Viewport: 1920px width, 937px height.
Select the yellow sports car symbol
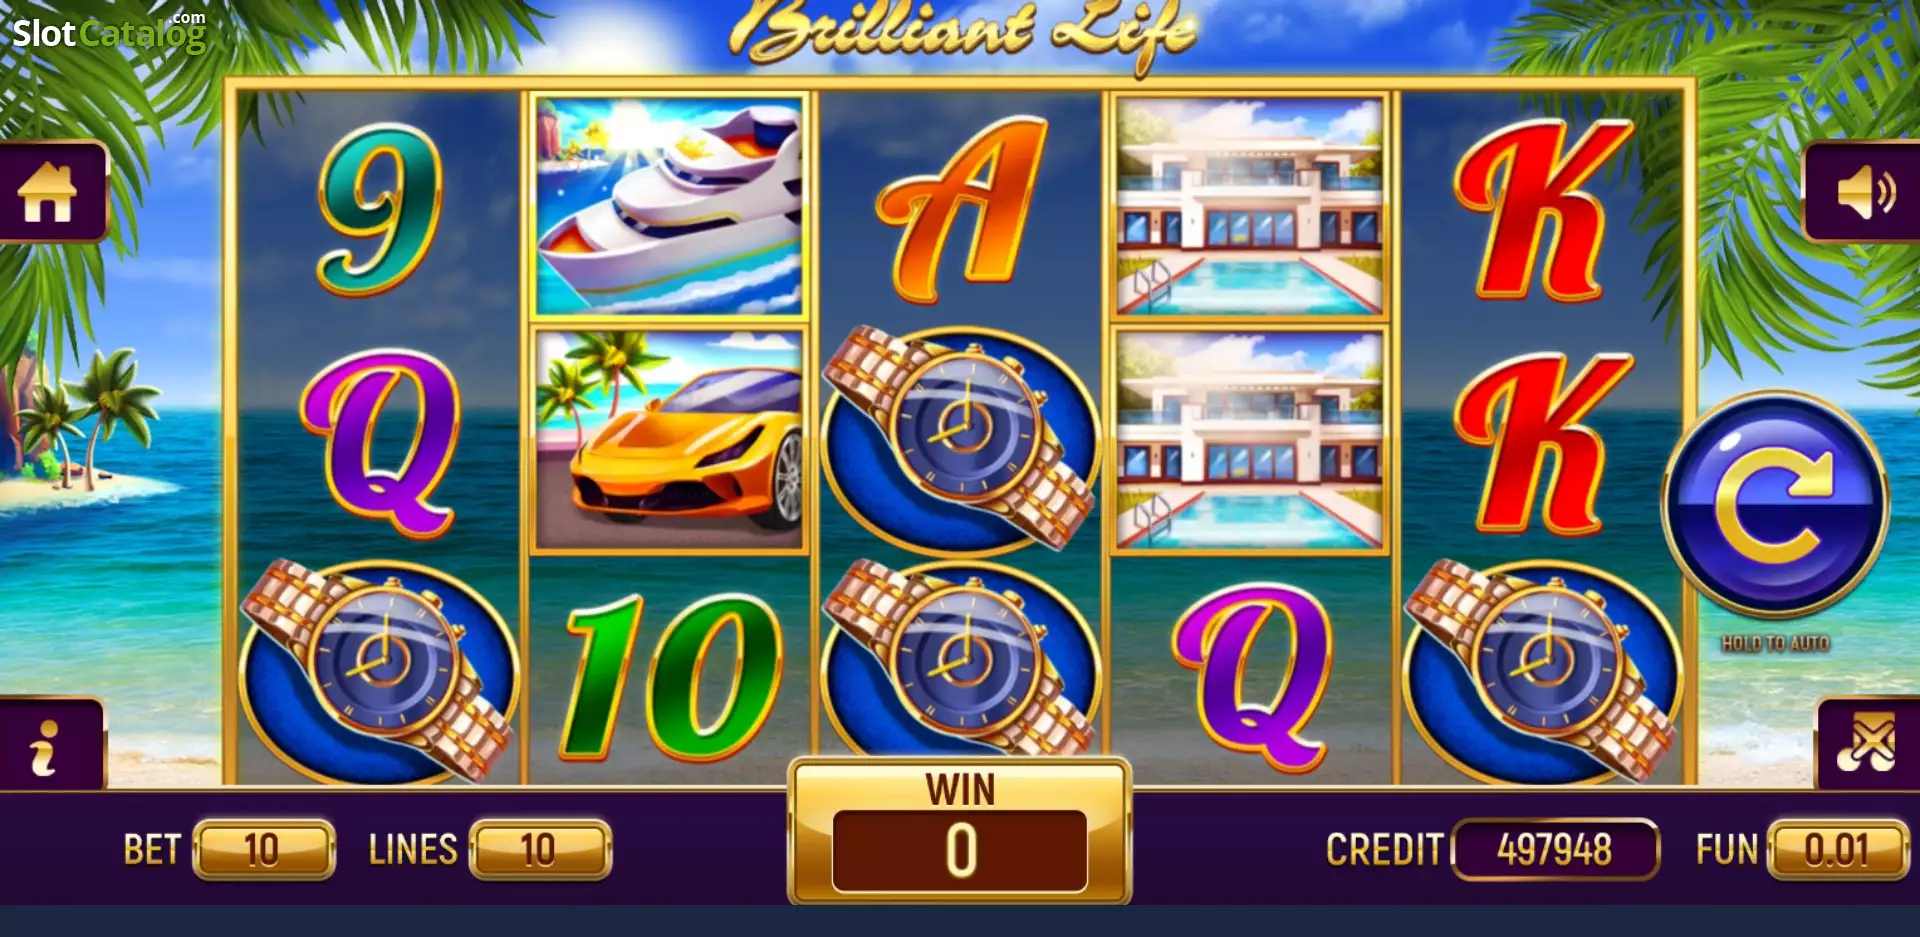[669, 440]
